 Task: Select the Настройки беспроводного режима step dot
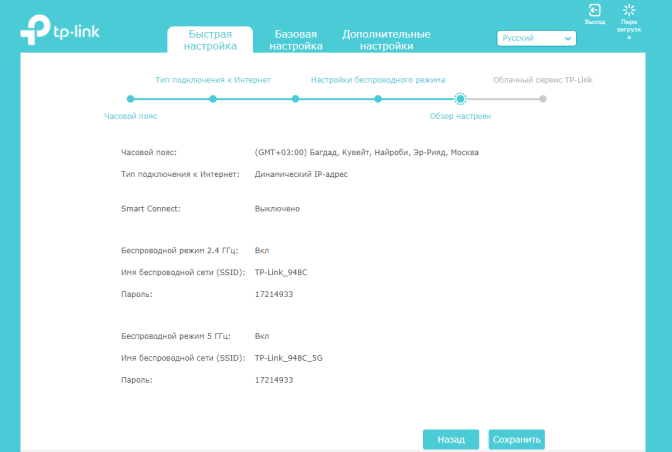[x=378, y=99]
